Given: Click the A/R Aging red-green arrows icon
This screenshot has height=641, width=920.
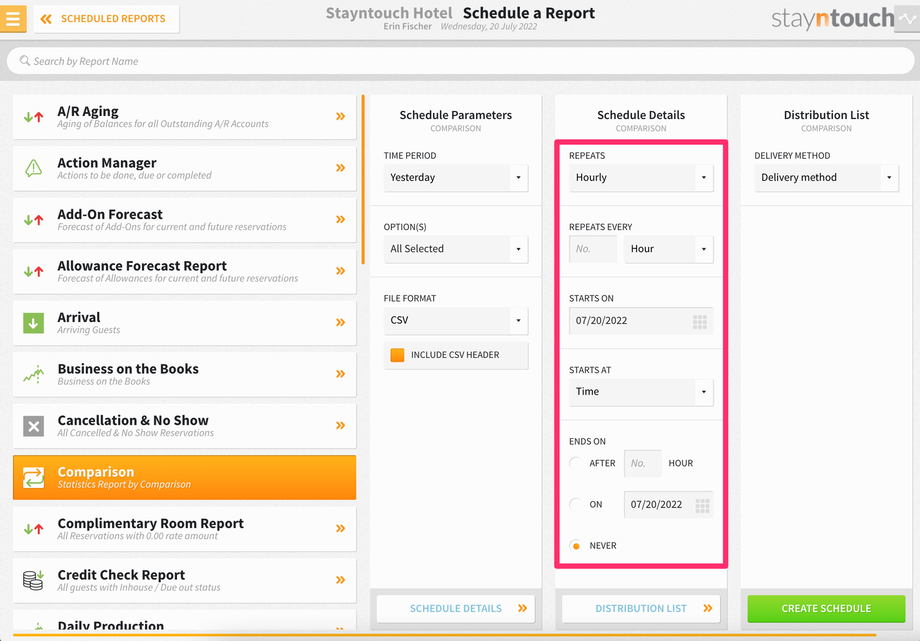Looking at the screenshot, I should [x=33, y=117].
